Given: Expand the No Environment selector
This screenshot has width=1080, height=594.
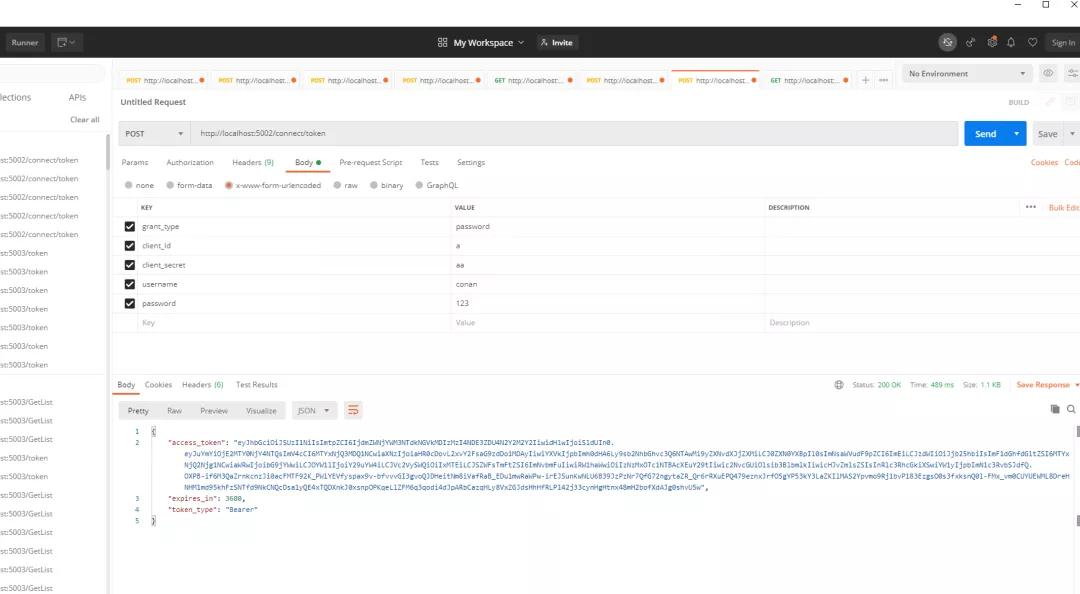Looking at the screenshot, I should [966, 74].
